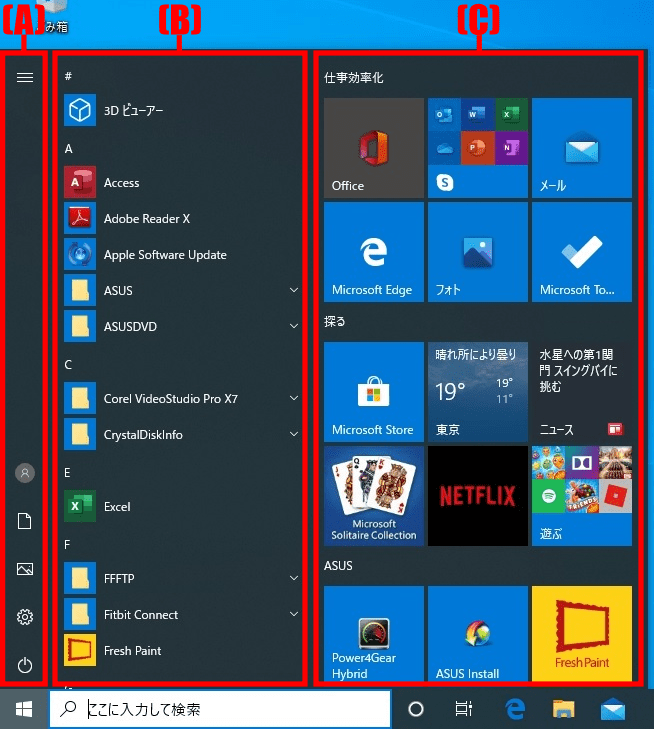Image resolution: width=654 pixels, height=729 pixels.
Task: Launch Excel from the app list
Action: 180,506
